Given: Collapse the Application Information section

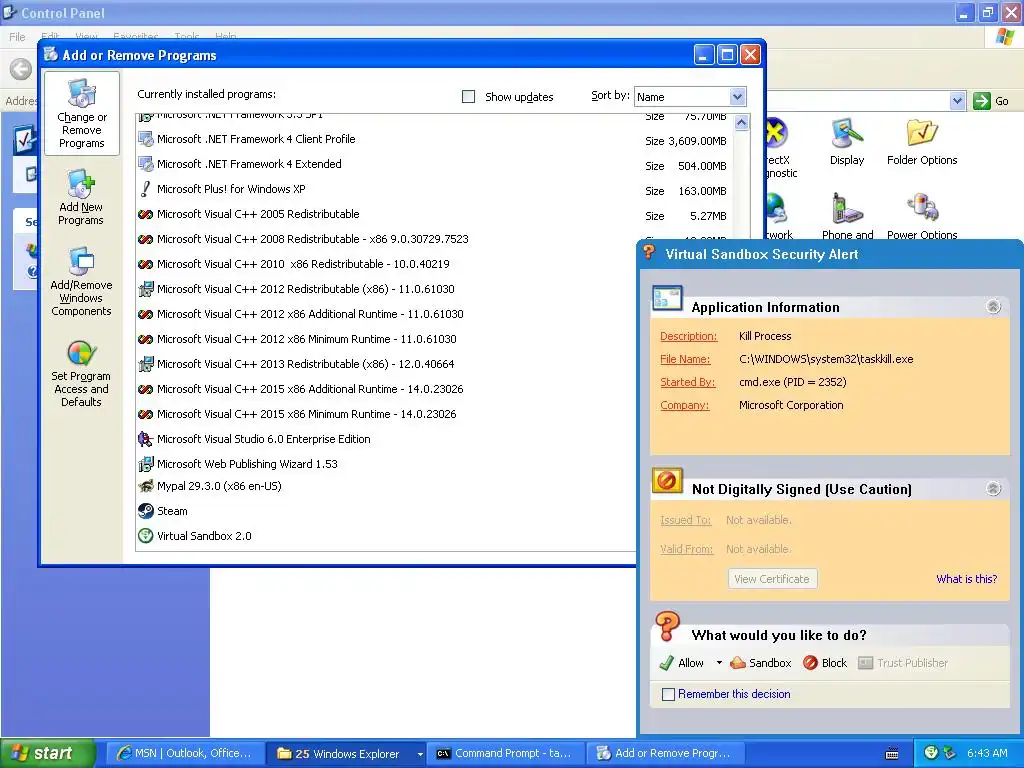Looking at the screenshot, I should pyautogui.click(x=993, y=306).
